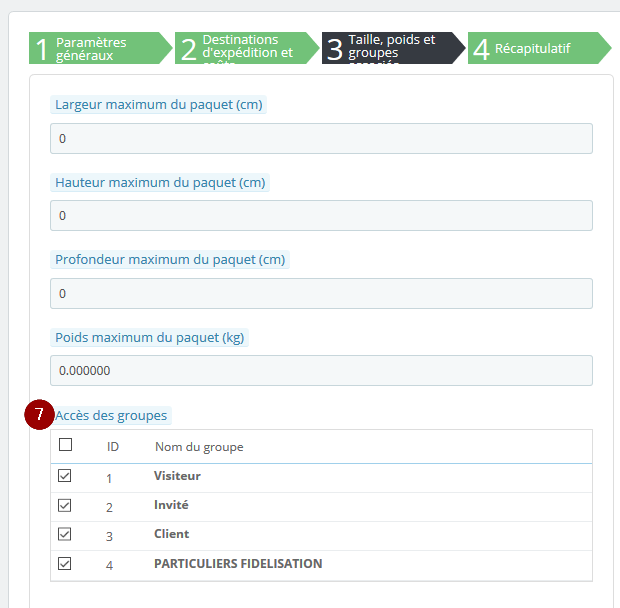
Task: Uncheck the Visiteur group checkbox
Action: (64, 476)
